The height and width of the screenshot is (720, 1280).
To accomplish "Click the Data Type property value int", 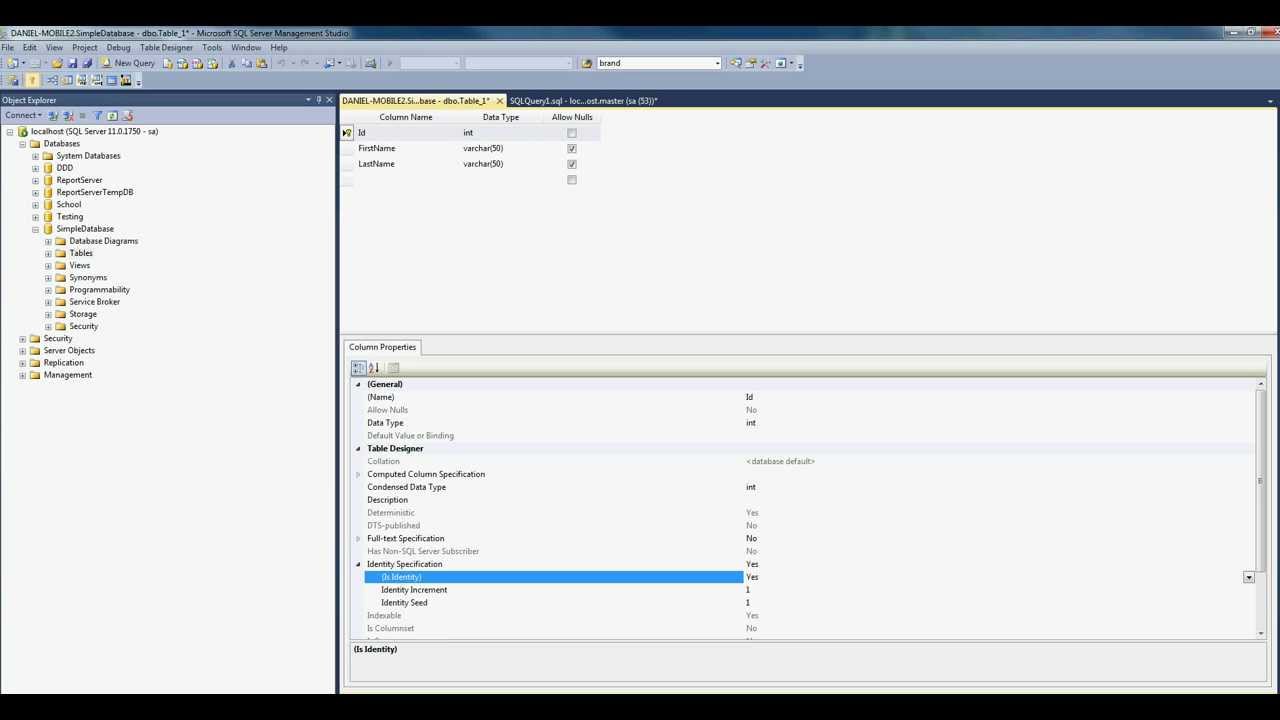I will click(751, 423).
